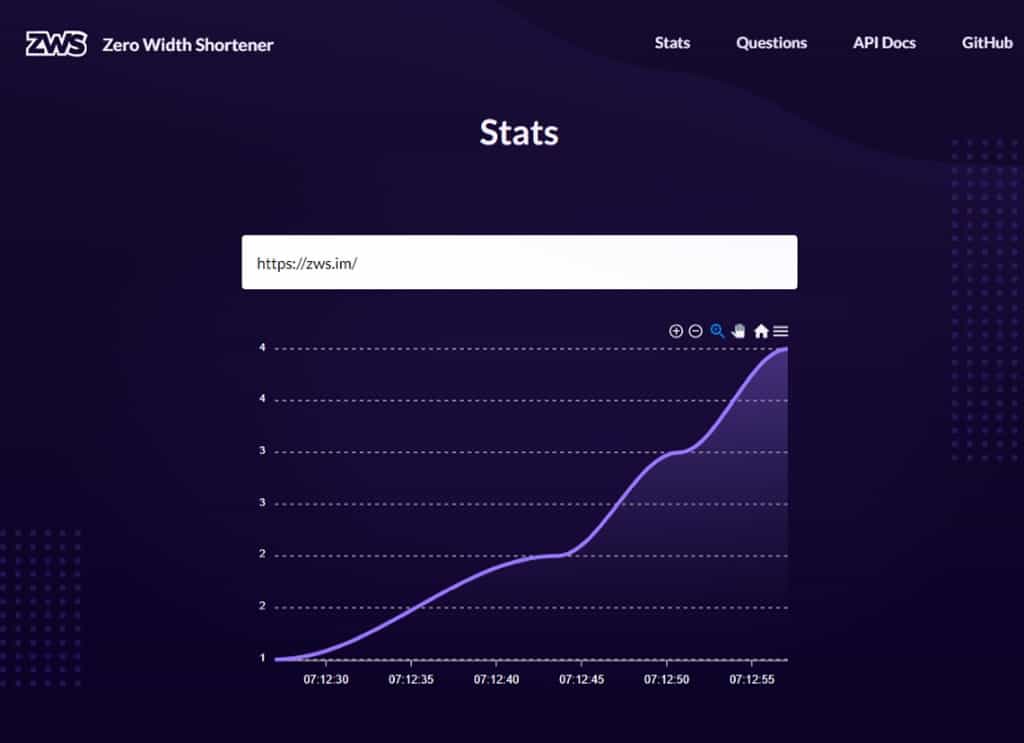This screenshot has width=1024, height=743.
Task: Go to the Questions page
Action: pyautogui.click(x=771, y=42)
